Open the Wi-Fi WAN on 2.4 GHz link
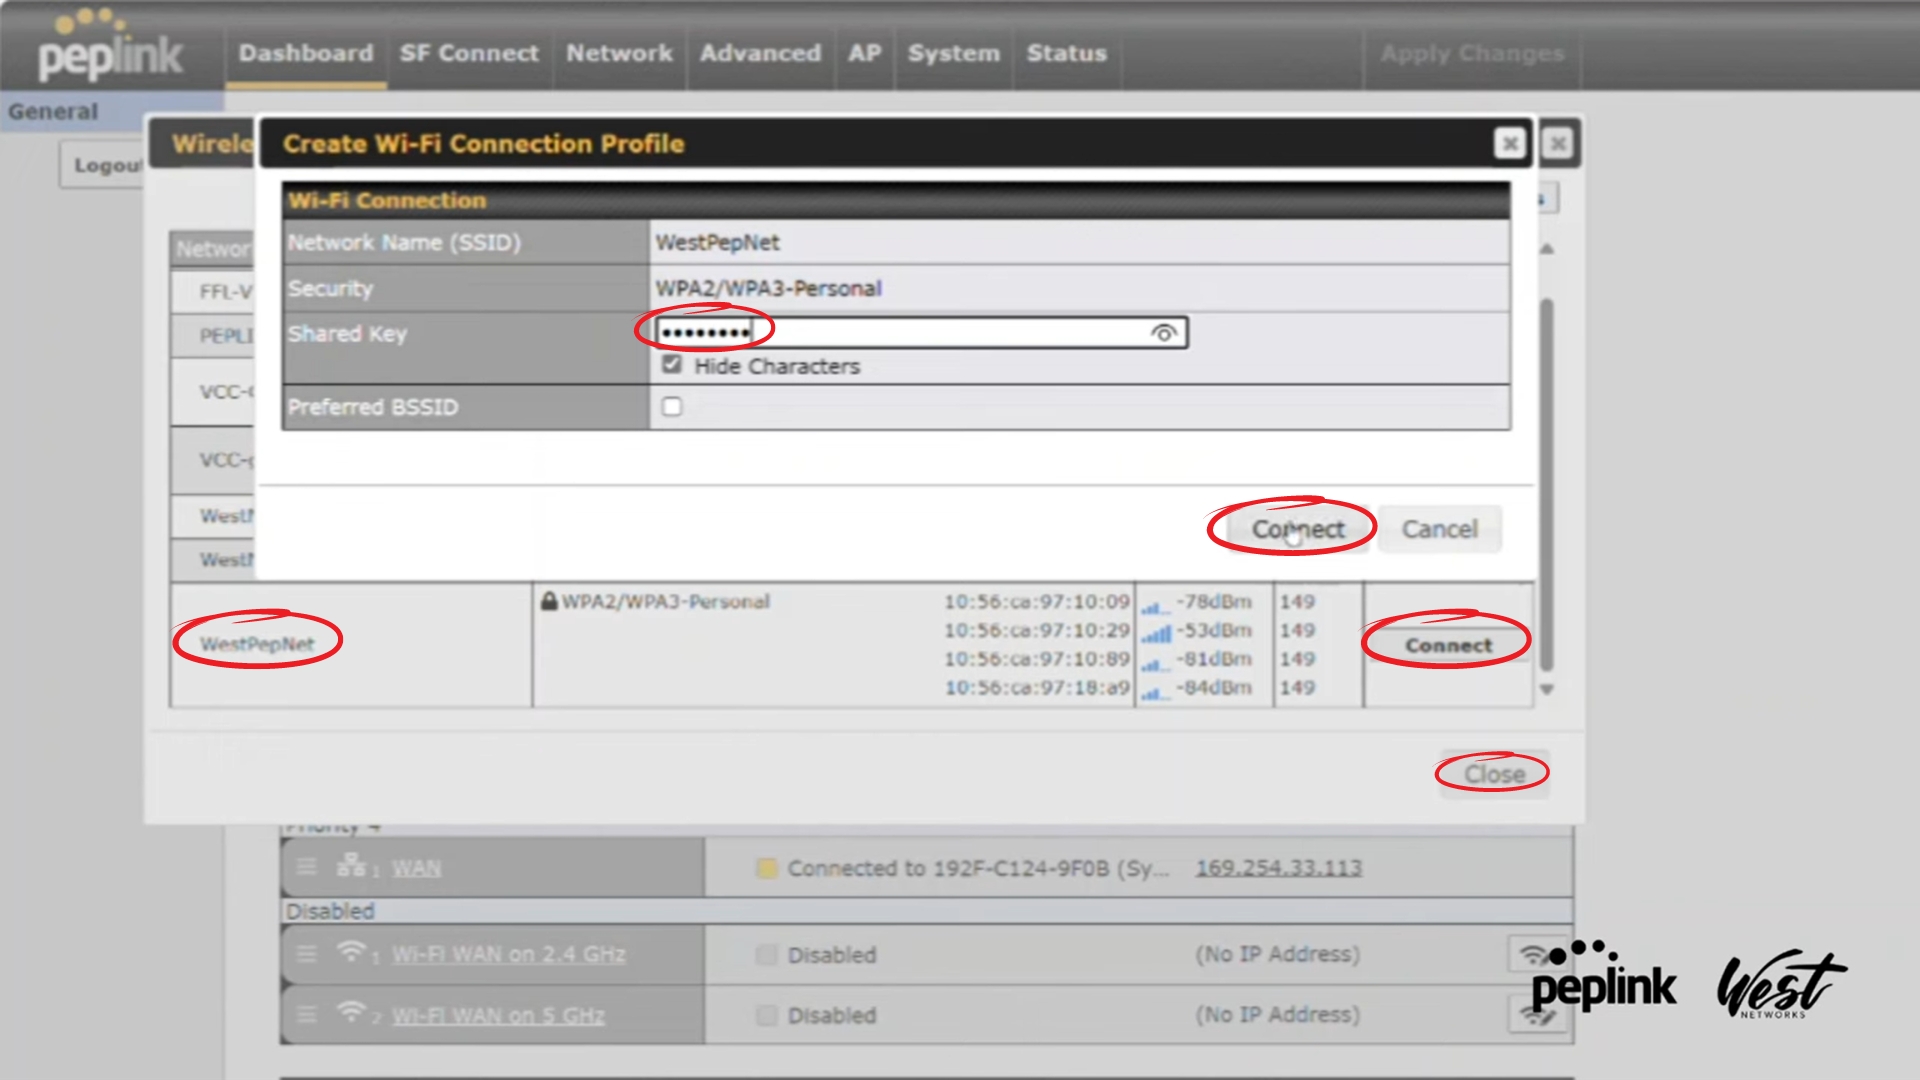 [x=508, y=955]
